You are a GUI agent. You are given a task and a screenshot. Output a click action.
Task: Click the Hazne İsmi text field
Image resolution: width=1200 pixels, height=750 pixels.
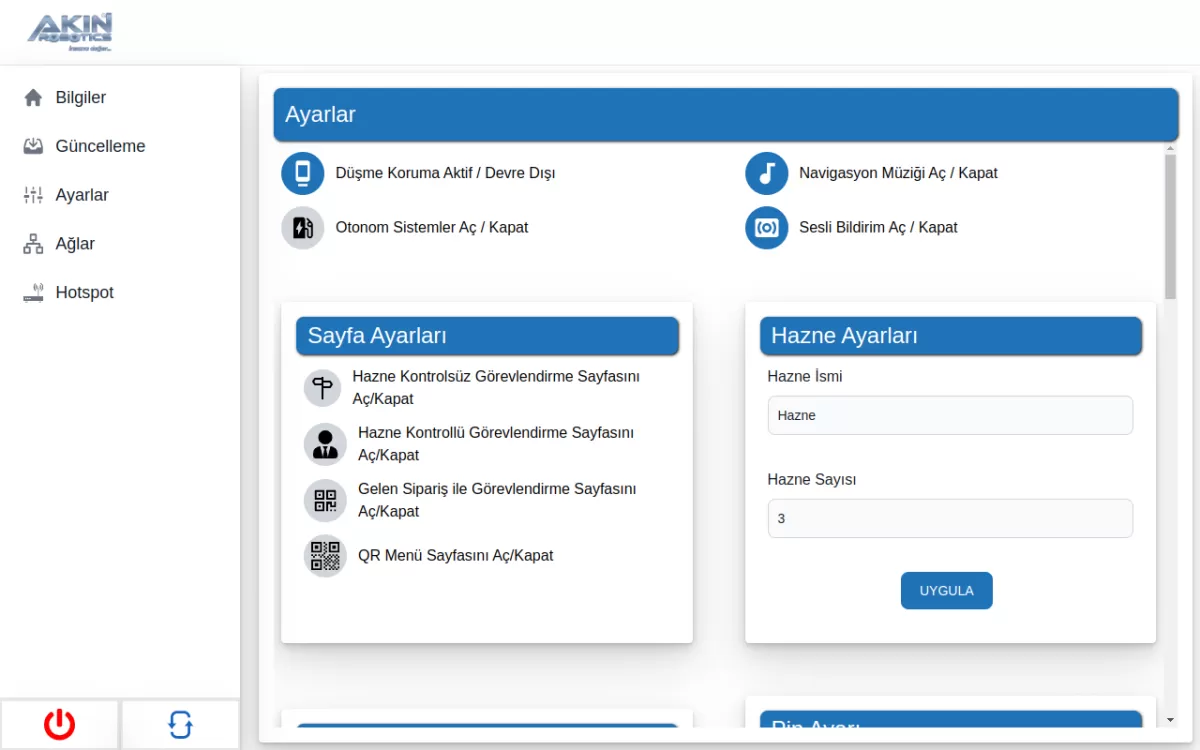tap(950, 415)
